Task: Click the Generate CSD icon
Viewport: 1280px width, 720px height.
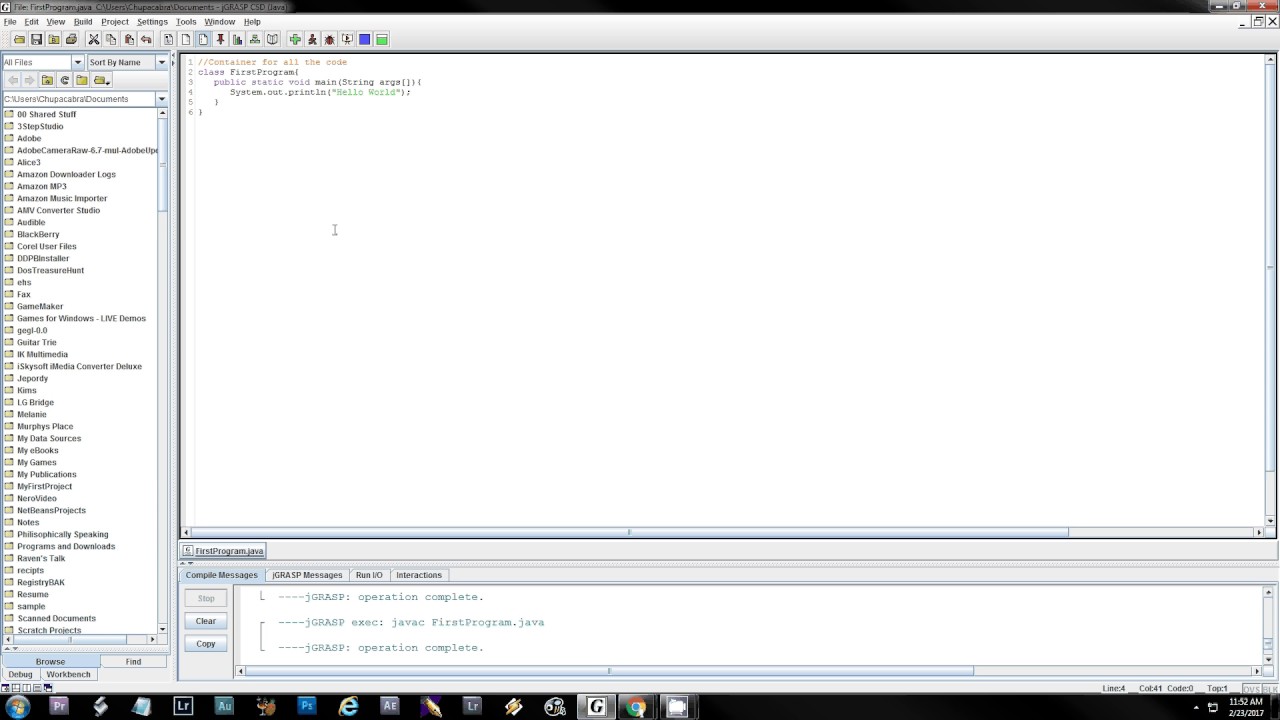Action: pyautogui.click(x=168, y=39)
